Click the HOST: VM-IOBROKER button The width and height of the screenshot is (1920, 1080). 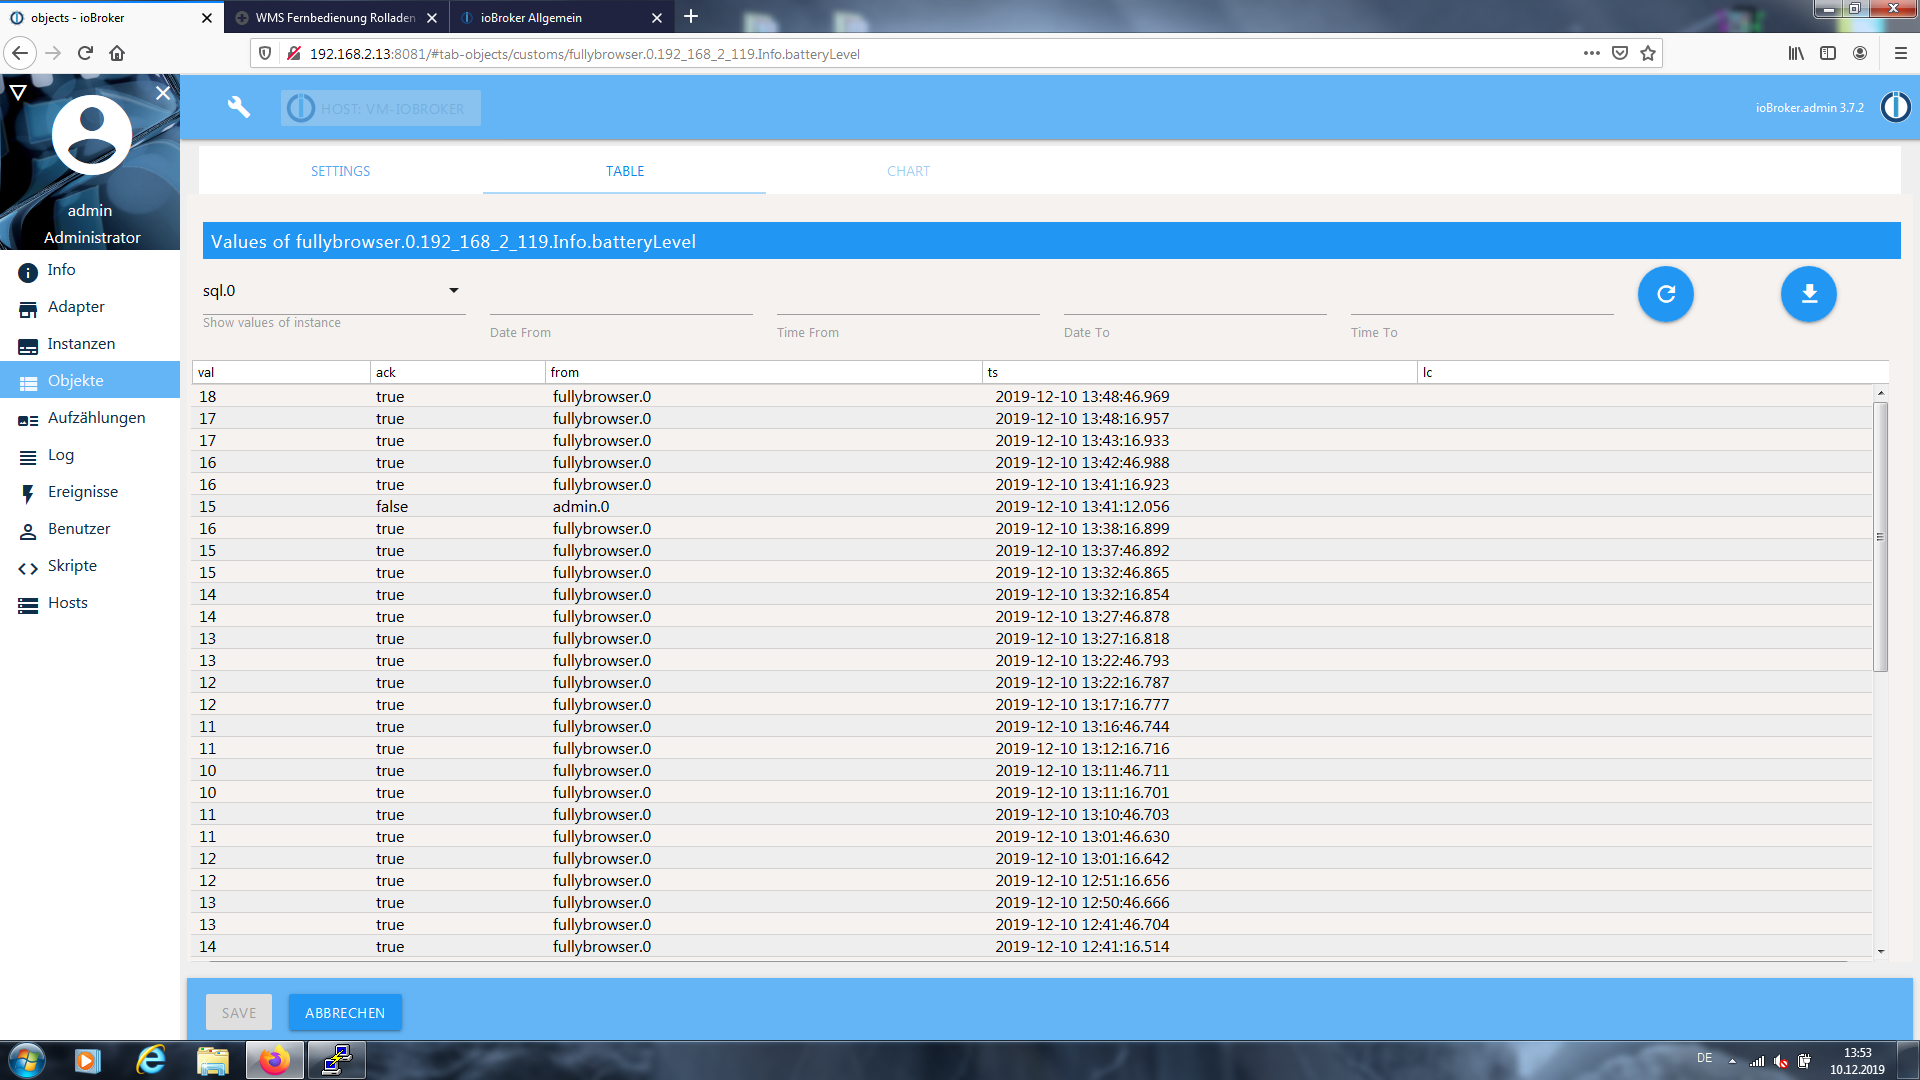(381, 108)
